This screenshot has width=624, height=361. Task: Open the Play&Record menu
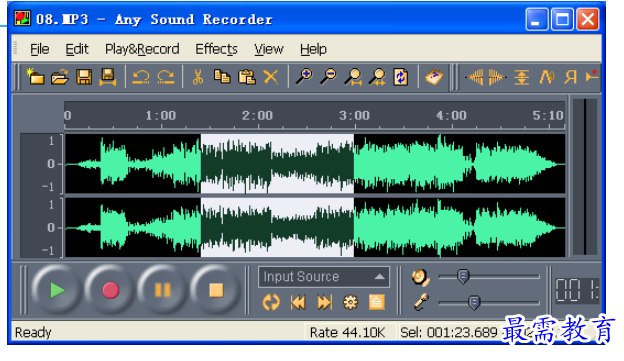(142, 49)
